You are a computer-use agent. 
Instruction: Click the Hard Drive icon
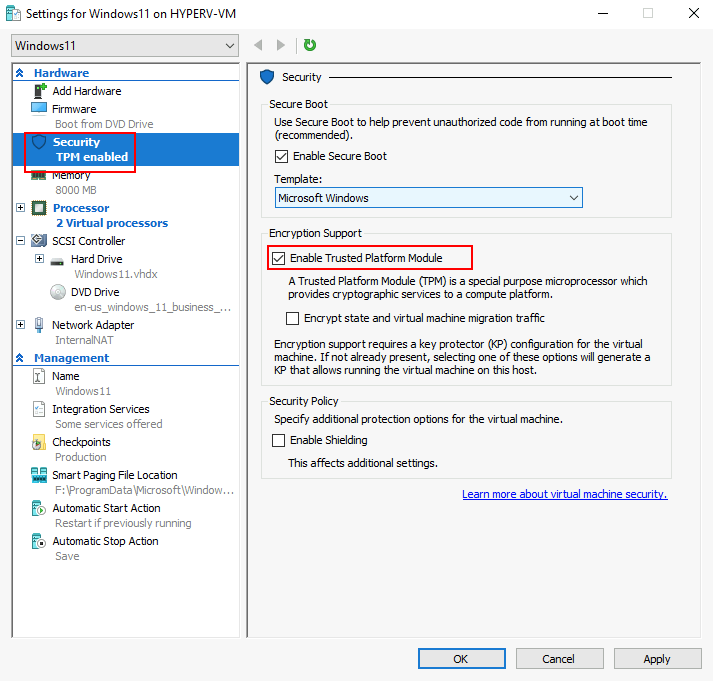coord(57,261)
